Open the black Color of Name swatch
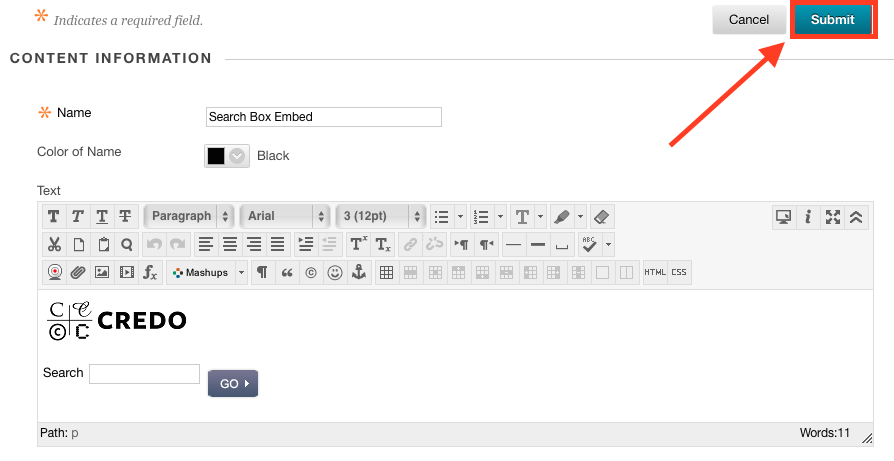894x461 pixels. (x=226, y=156)
